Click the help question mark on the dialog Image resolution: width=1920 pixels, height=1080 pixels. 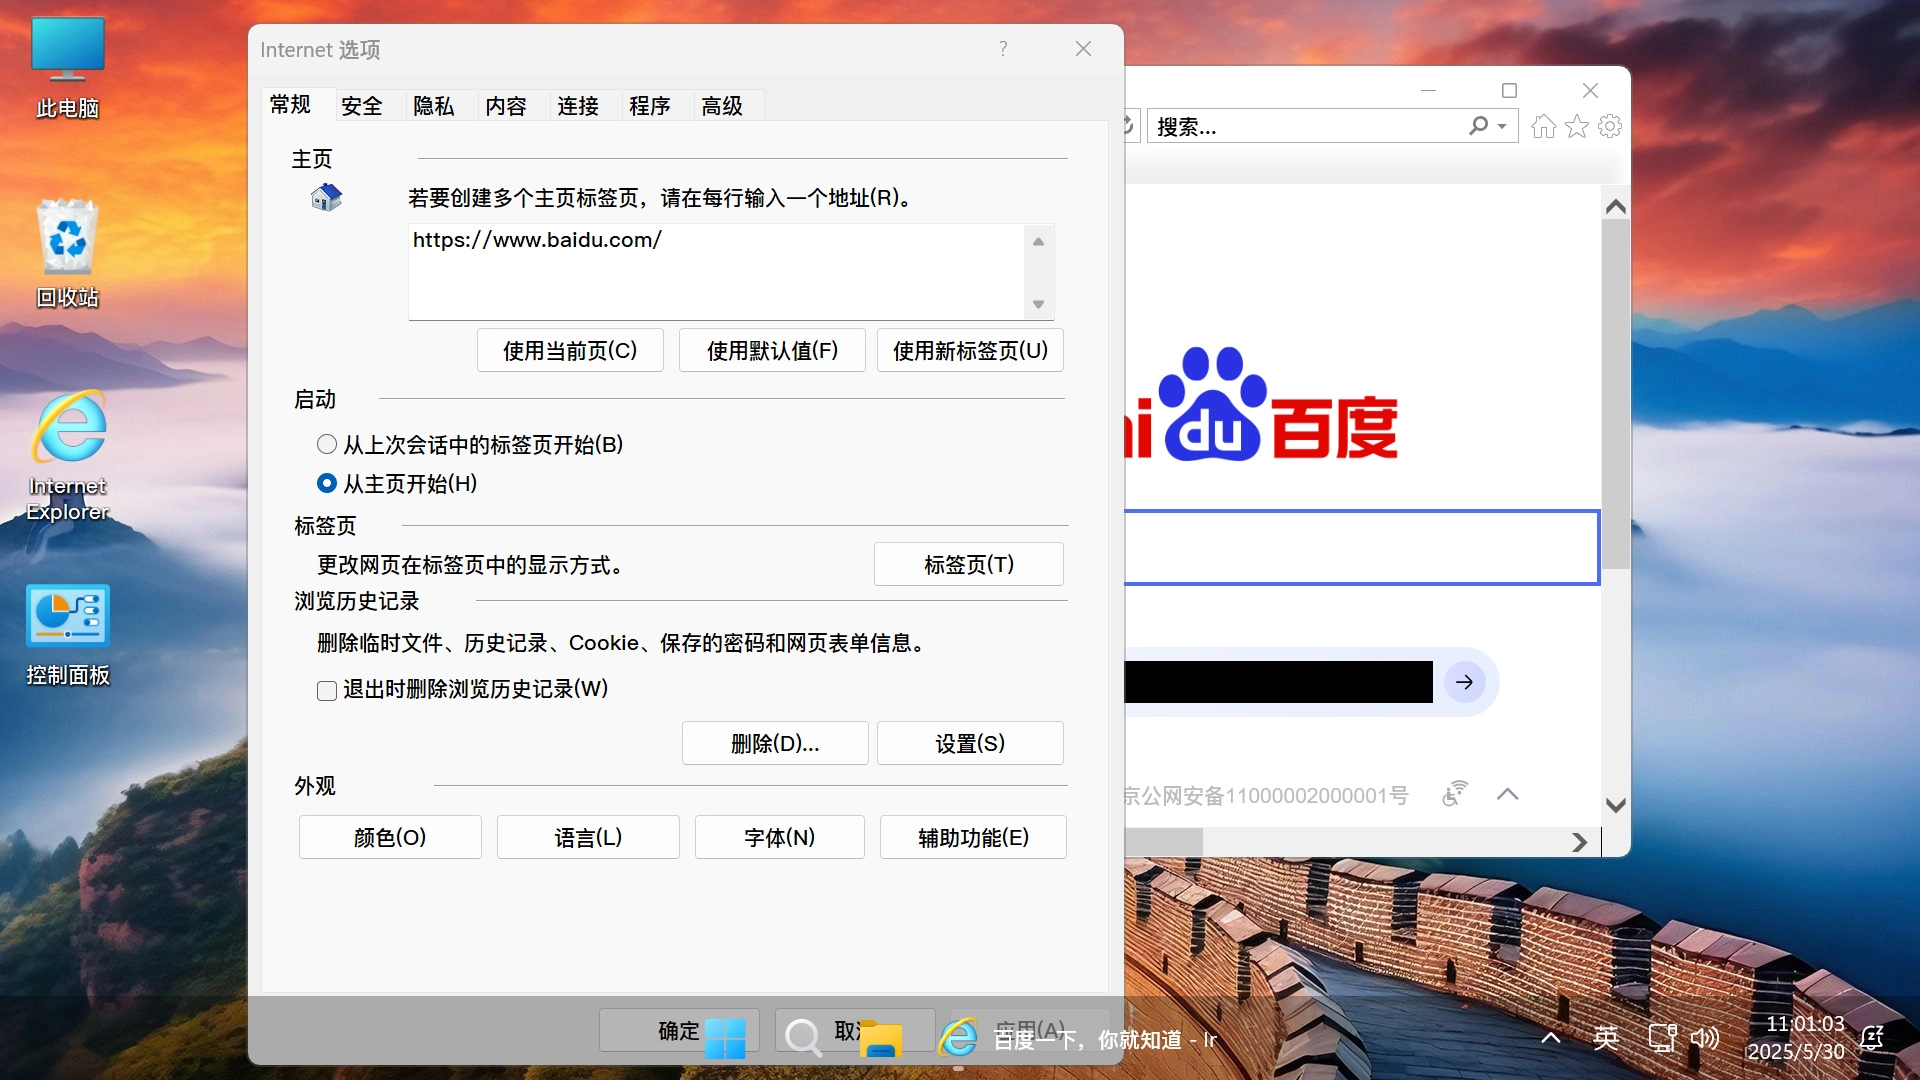click(x=1003, y=48)
